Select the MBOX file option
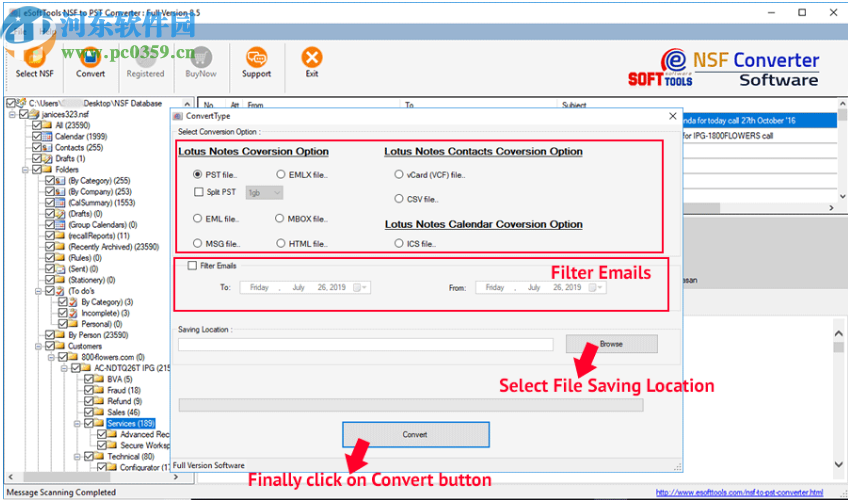The image size is (848, 501). click(280, 219)
